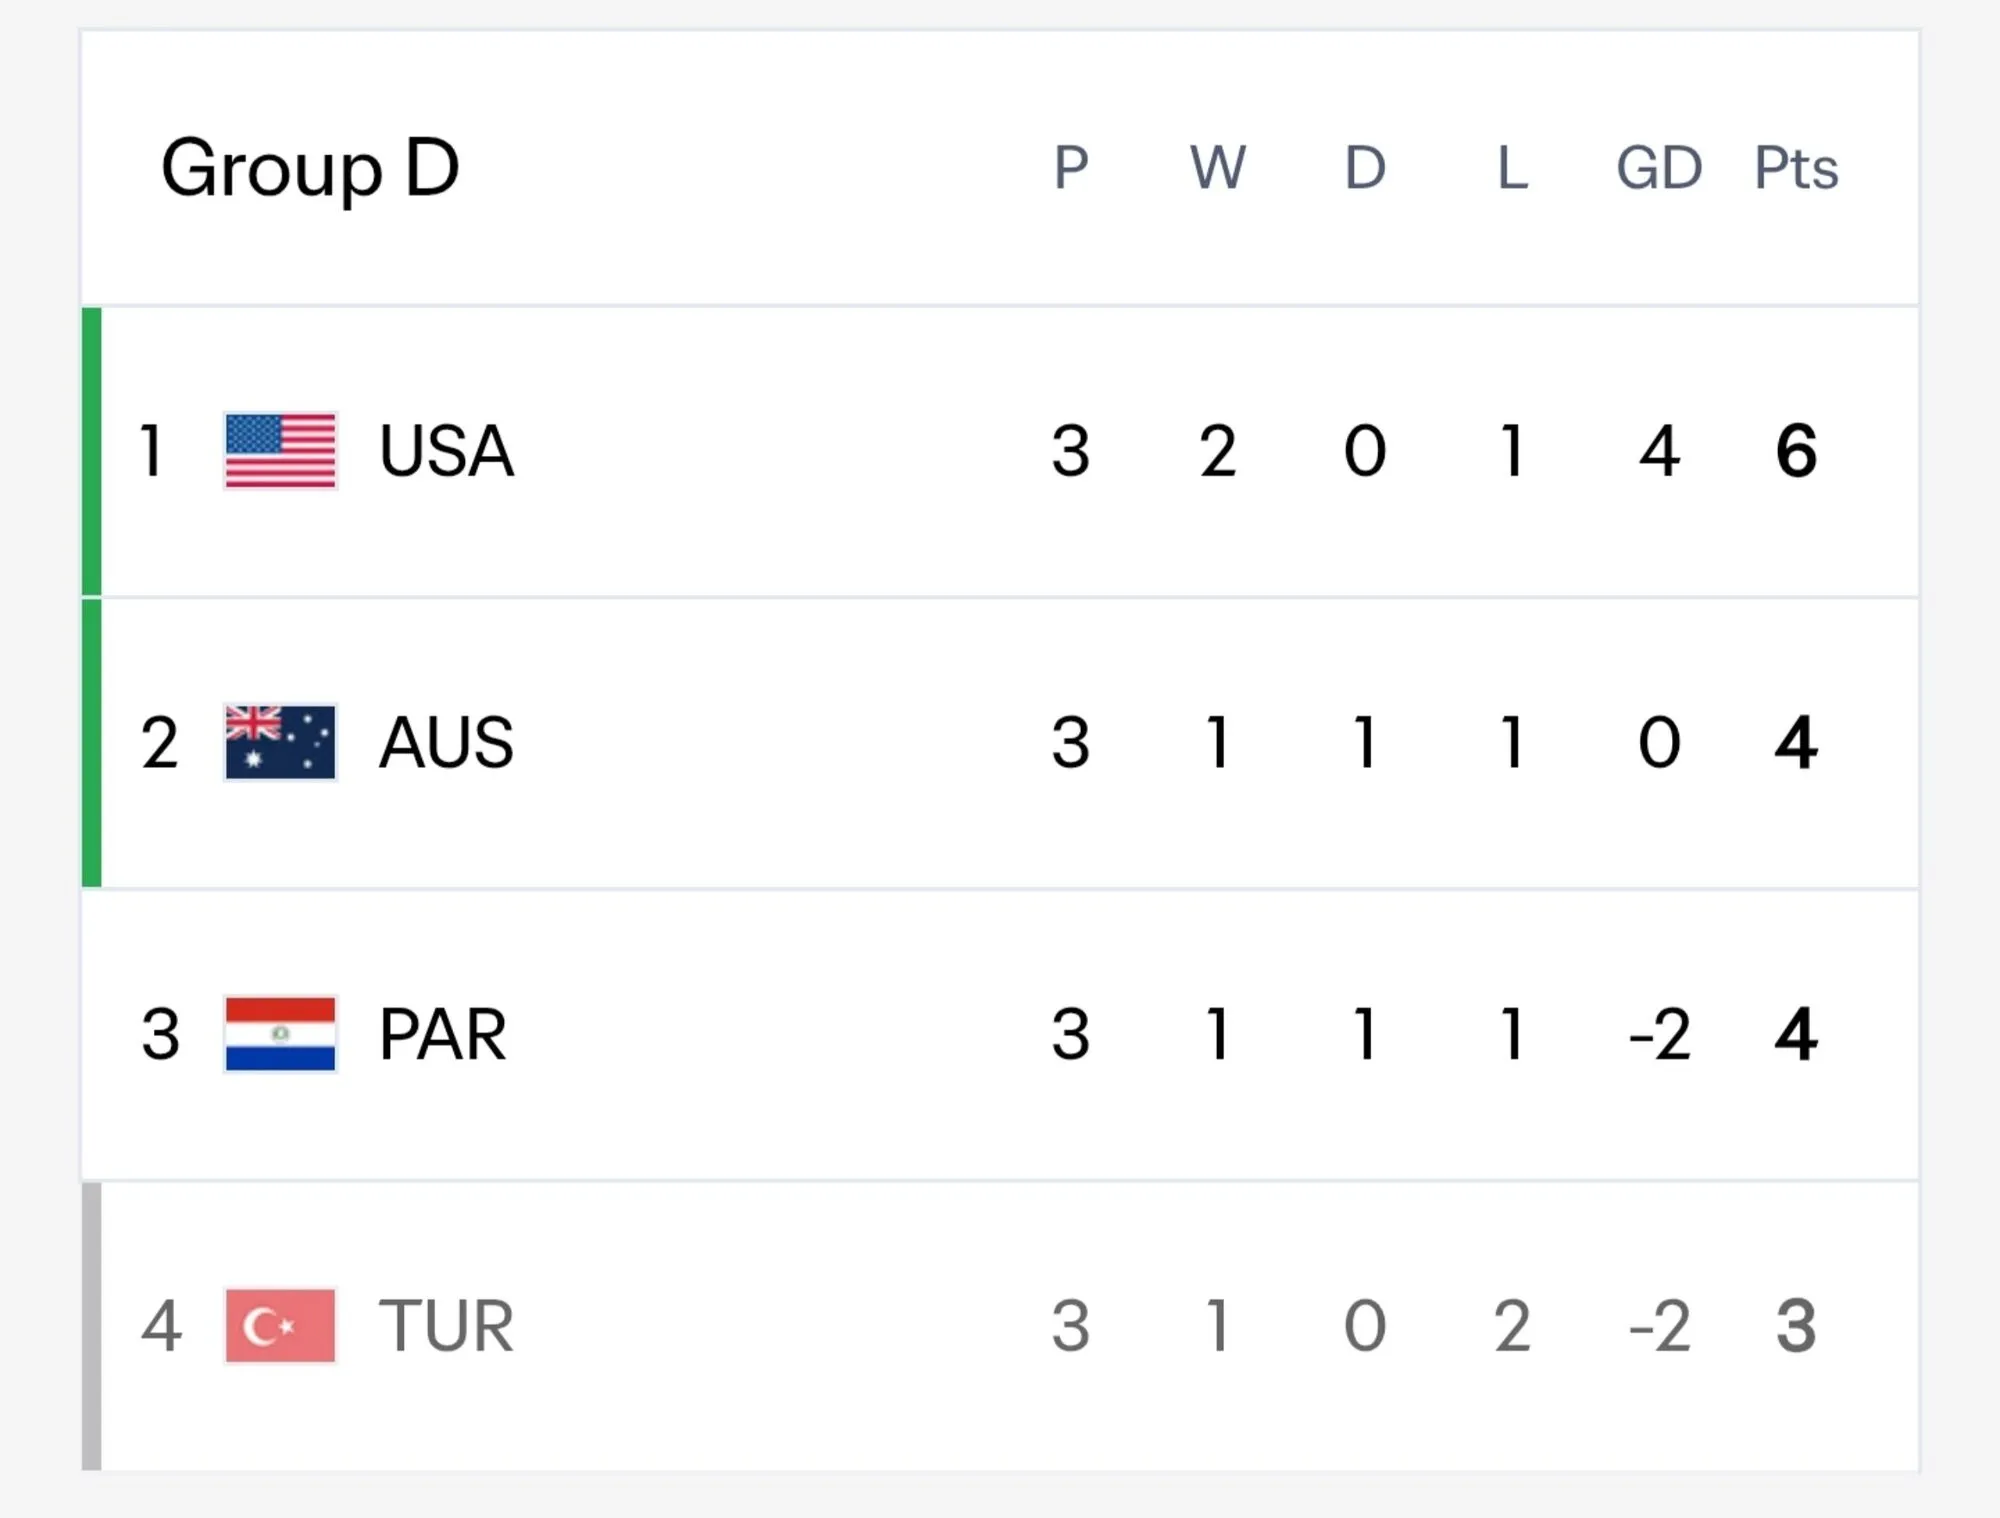Open the USA team page
This screenshot has width=2000, height=1518.
(446, 451)
